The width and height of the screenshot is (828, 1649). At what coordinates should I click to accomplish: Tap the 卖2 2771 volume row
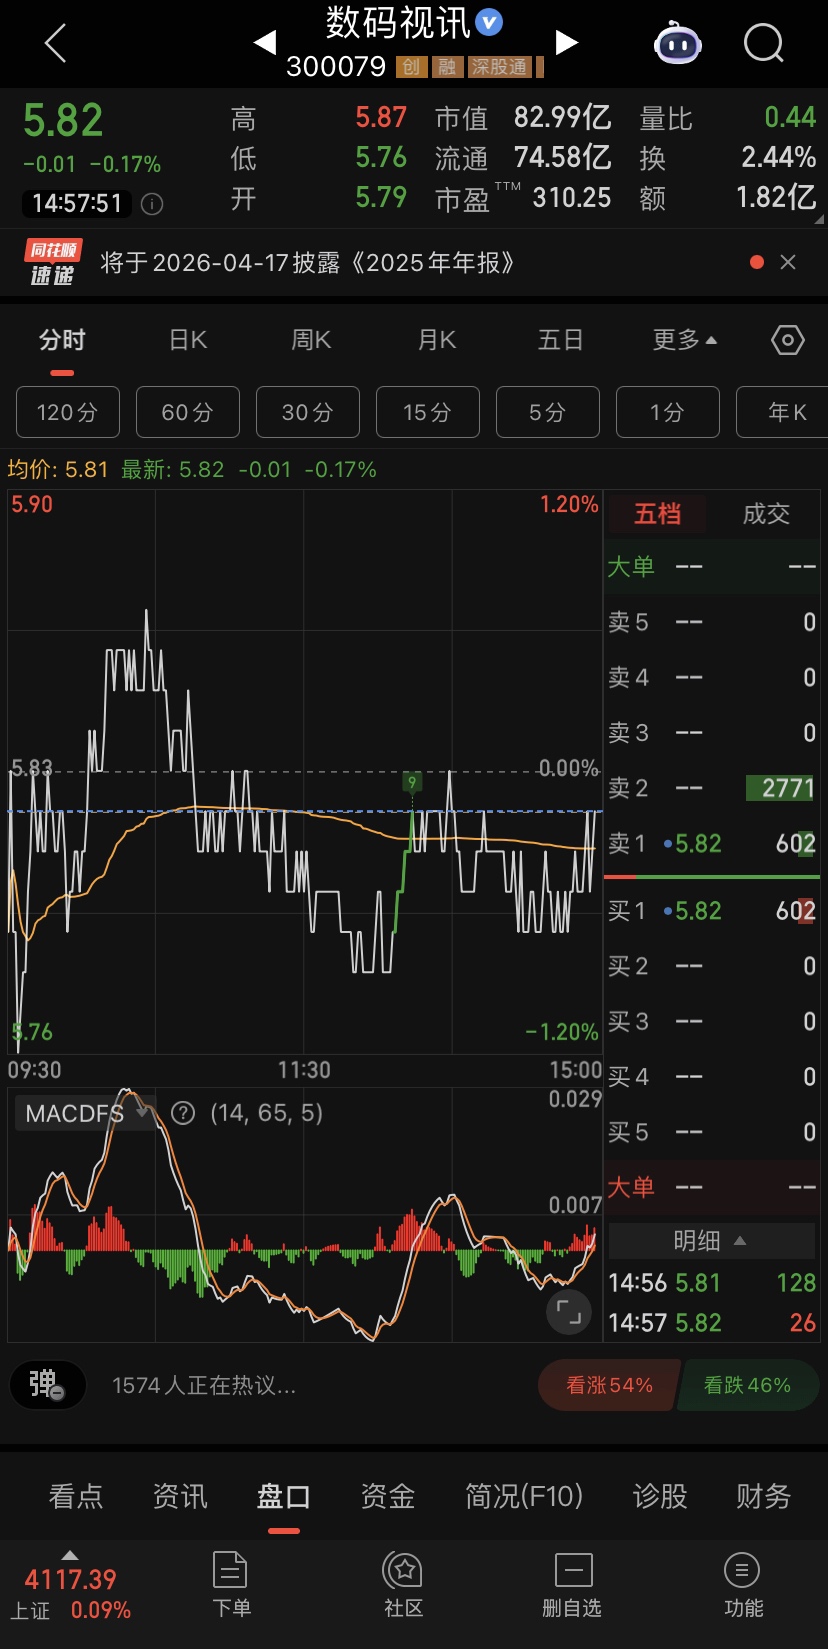[712, 788]
